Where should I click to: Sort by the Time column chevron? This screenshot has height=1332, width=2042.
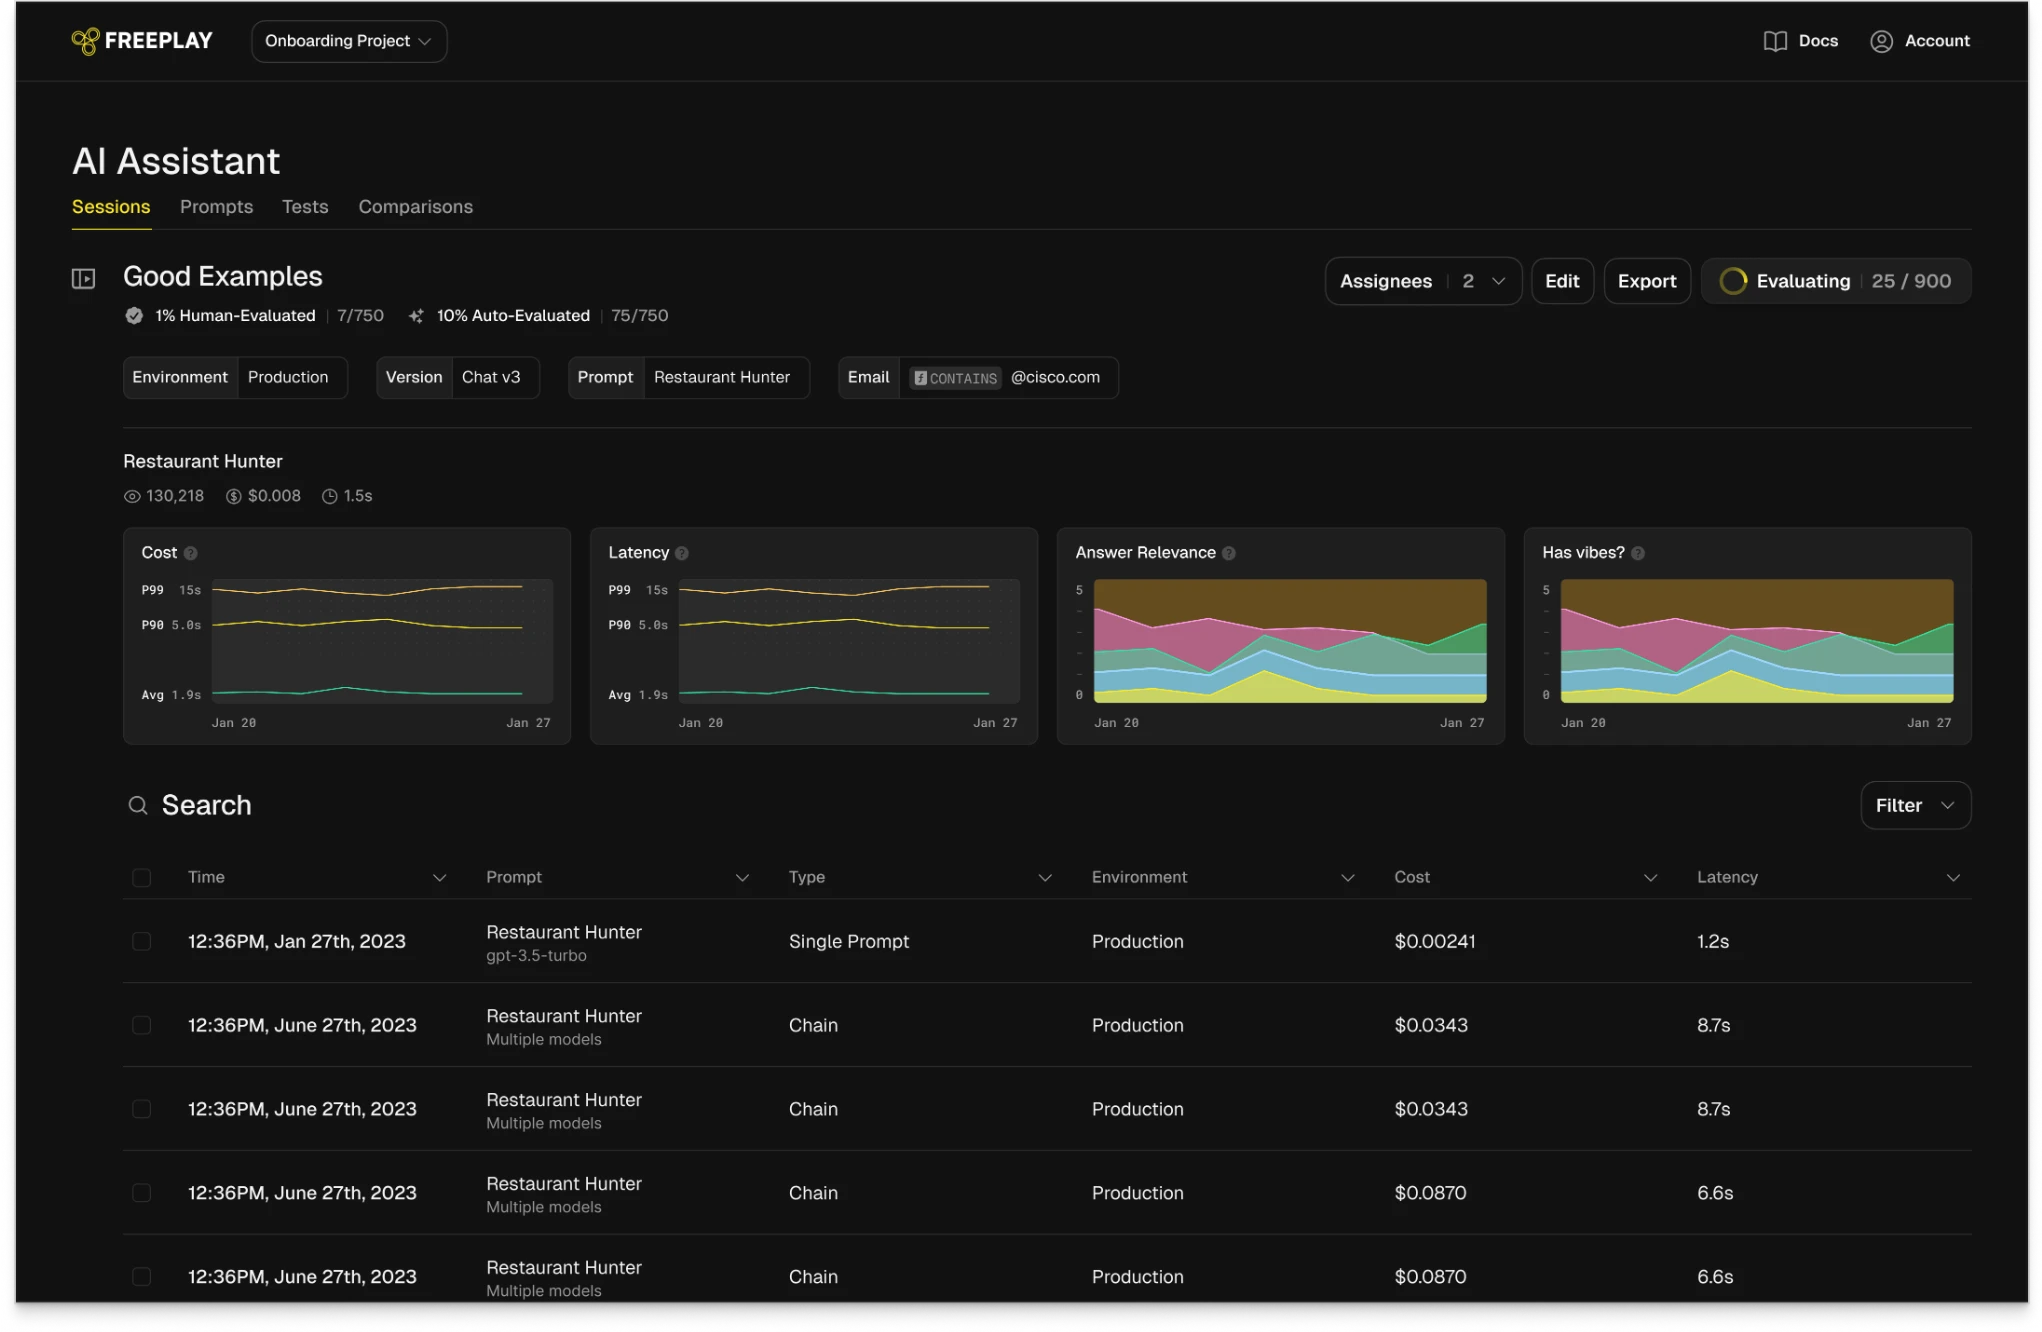[439, 878]
